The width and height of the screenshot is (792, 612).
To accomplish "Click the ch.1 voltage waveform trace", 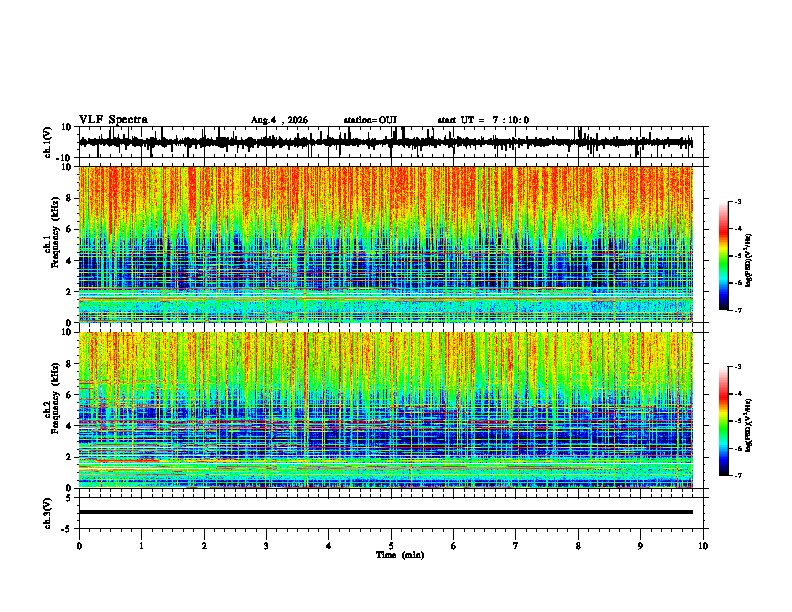I will [x=385, y=142].
